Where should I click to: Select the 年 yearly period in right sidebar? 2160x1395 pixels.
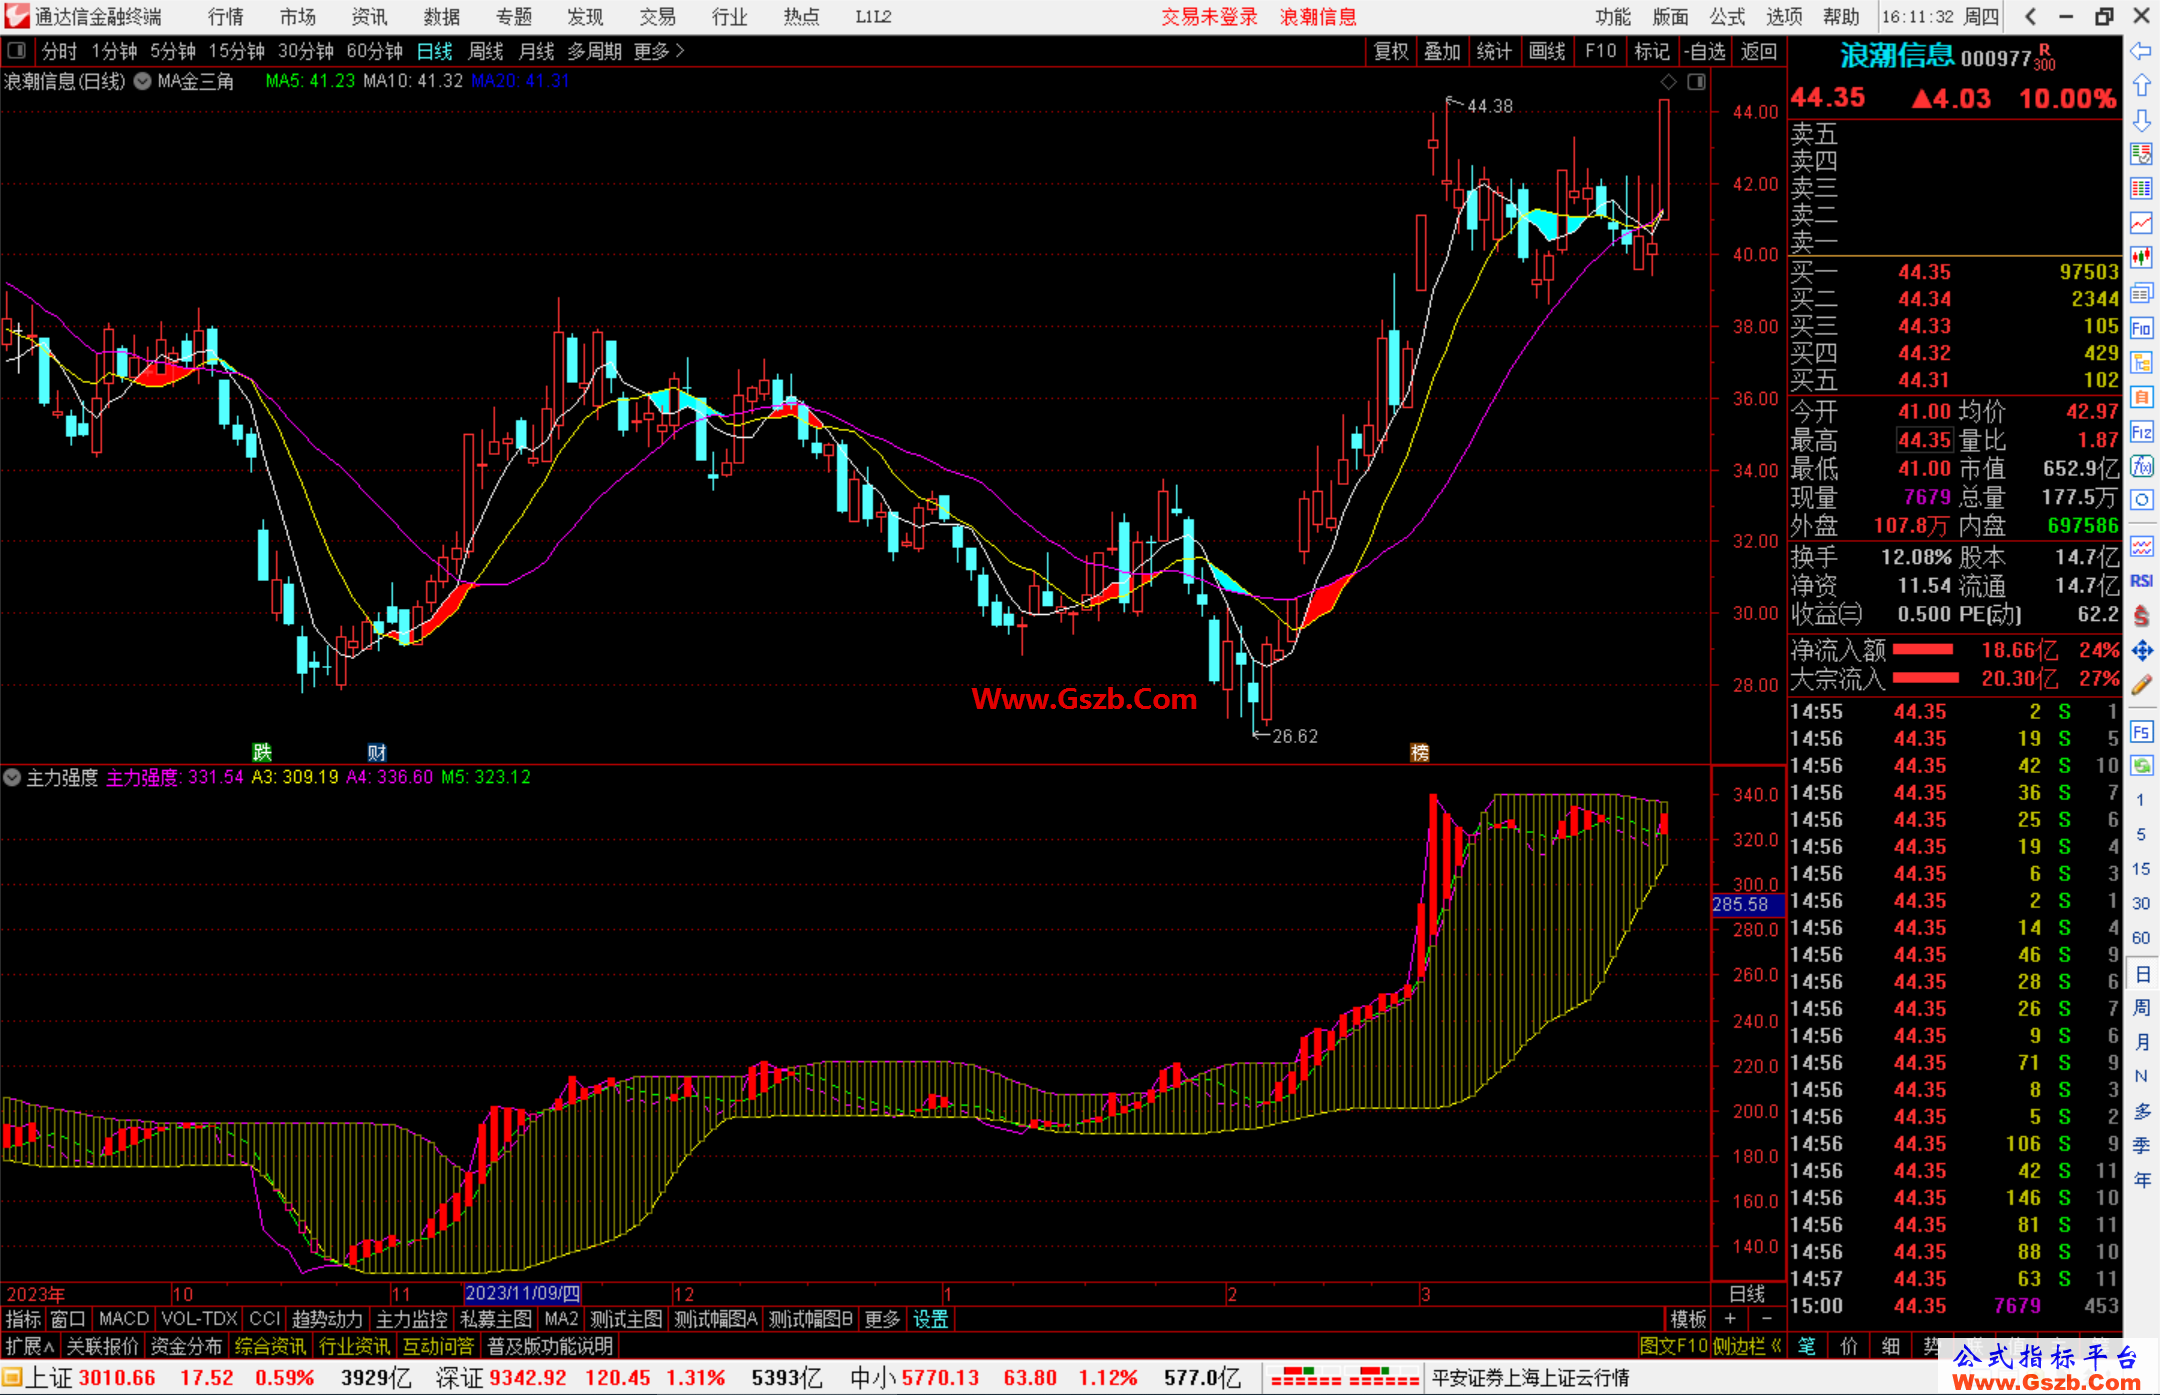click(x=2142, y=1181)
